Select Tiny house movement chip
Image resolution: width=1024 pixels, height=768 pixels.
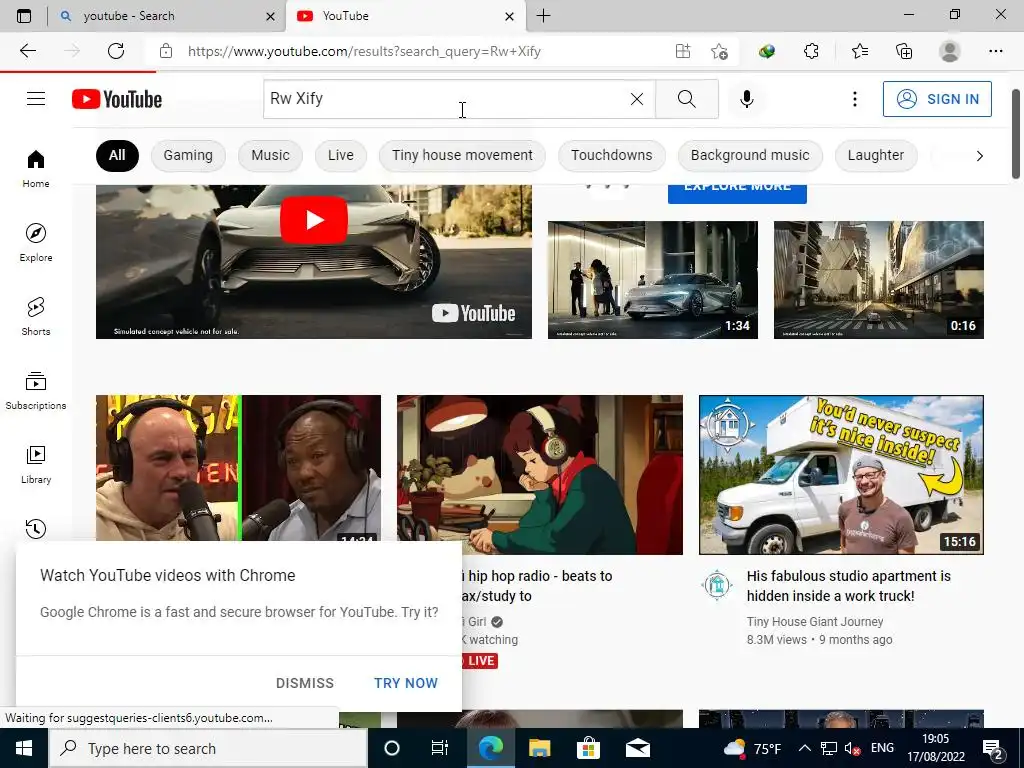click(x=462, y=155)
